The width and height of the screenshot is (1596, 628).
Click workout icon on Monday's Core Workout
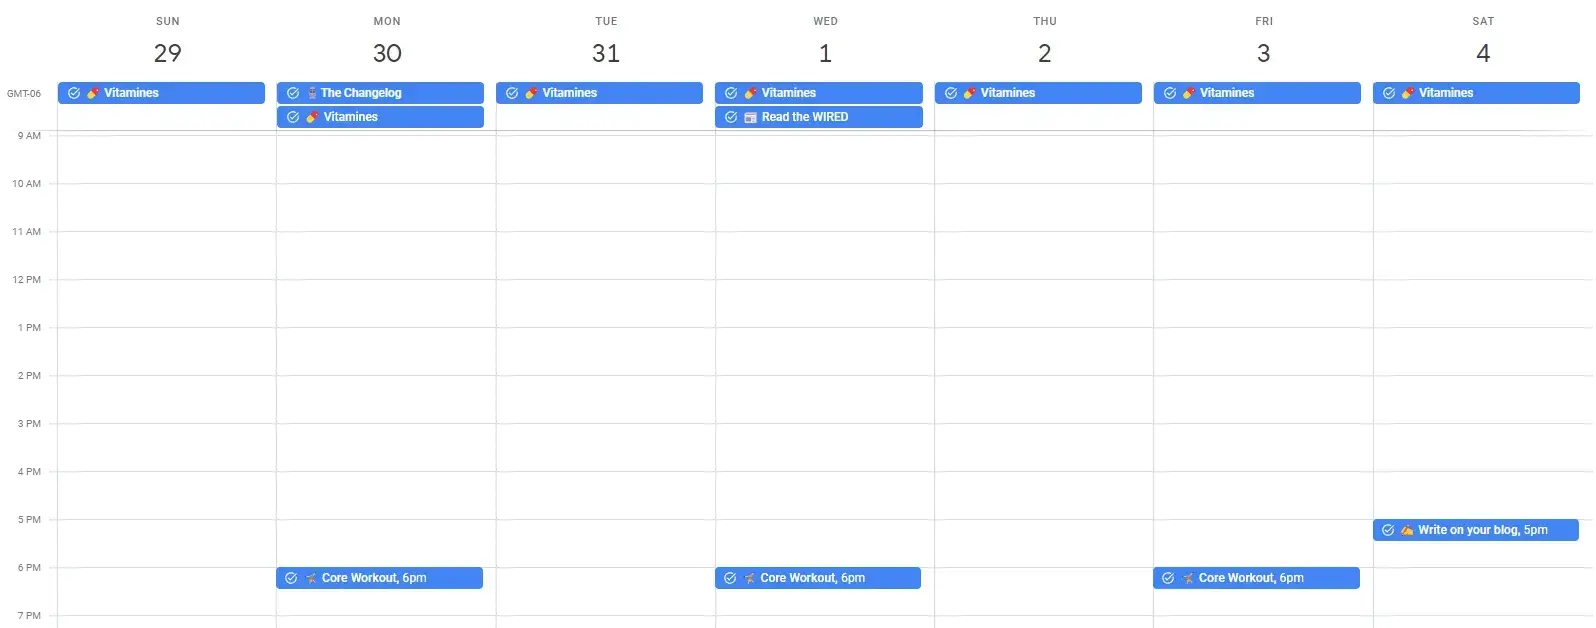311,578
